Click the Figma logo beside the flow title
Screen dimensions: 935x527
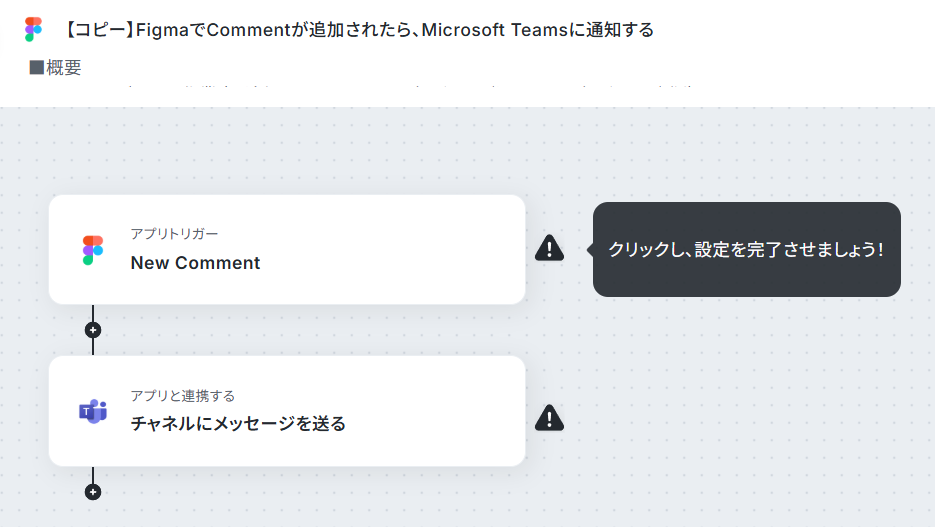(33, 29)
